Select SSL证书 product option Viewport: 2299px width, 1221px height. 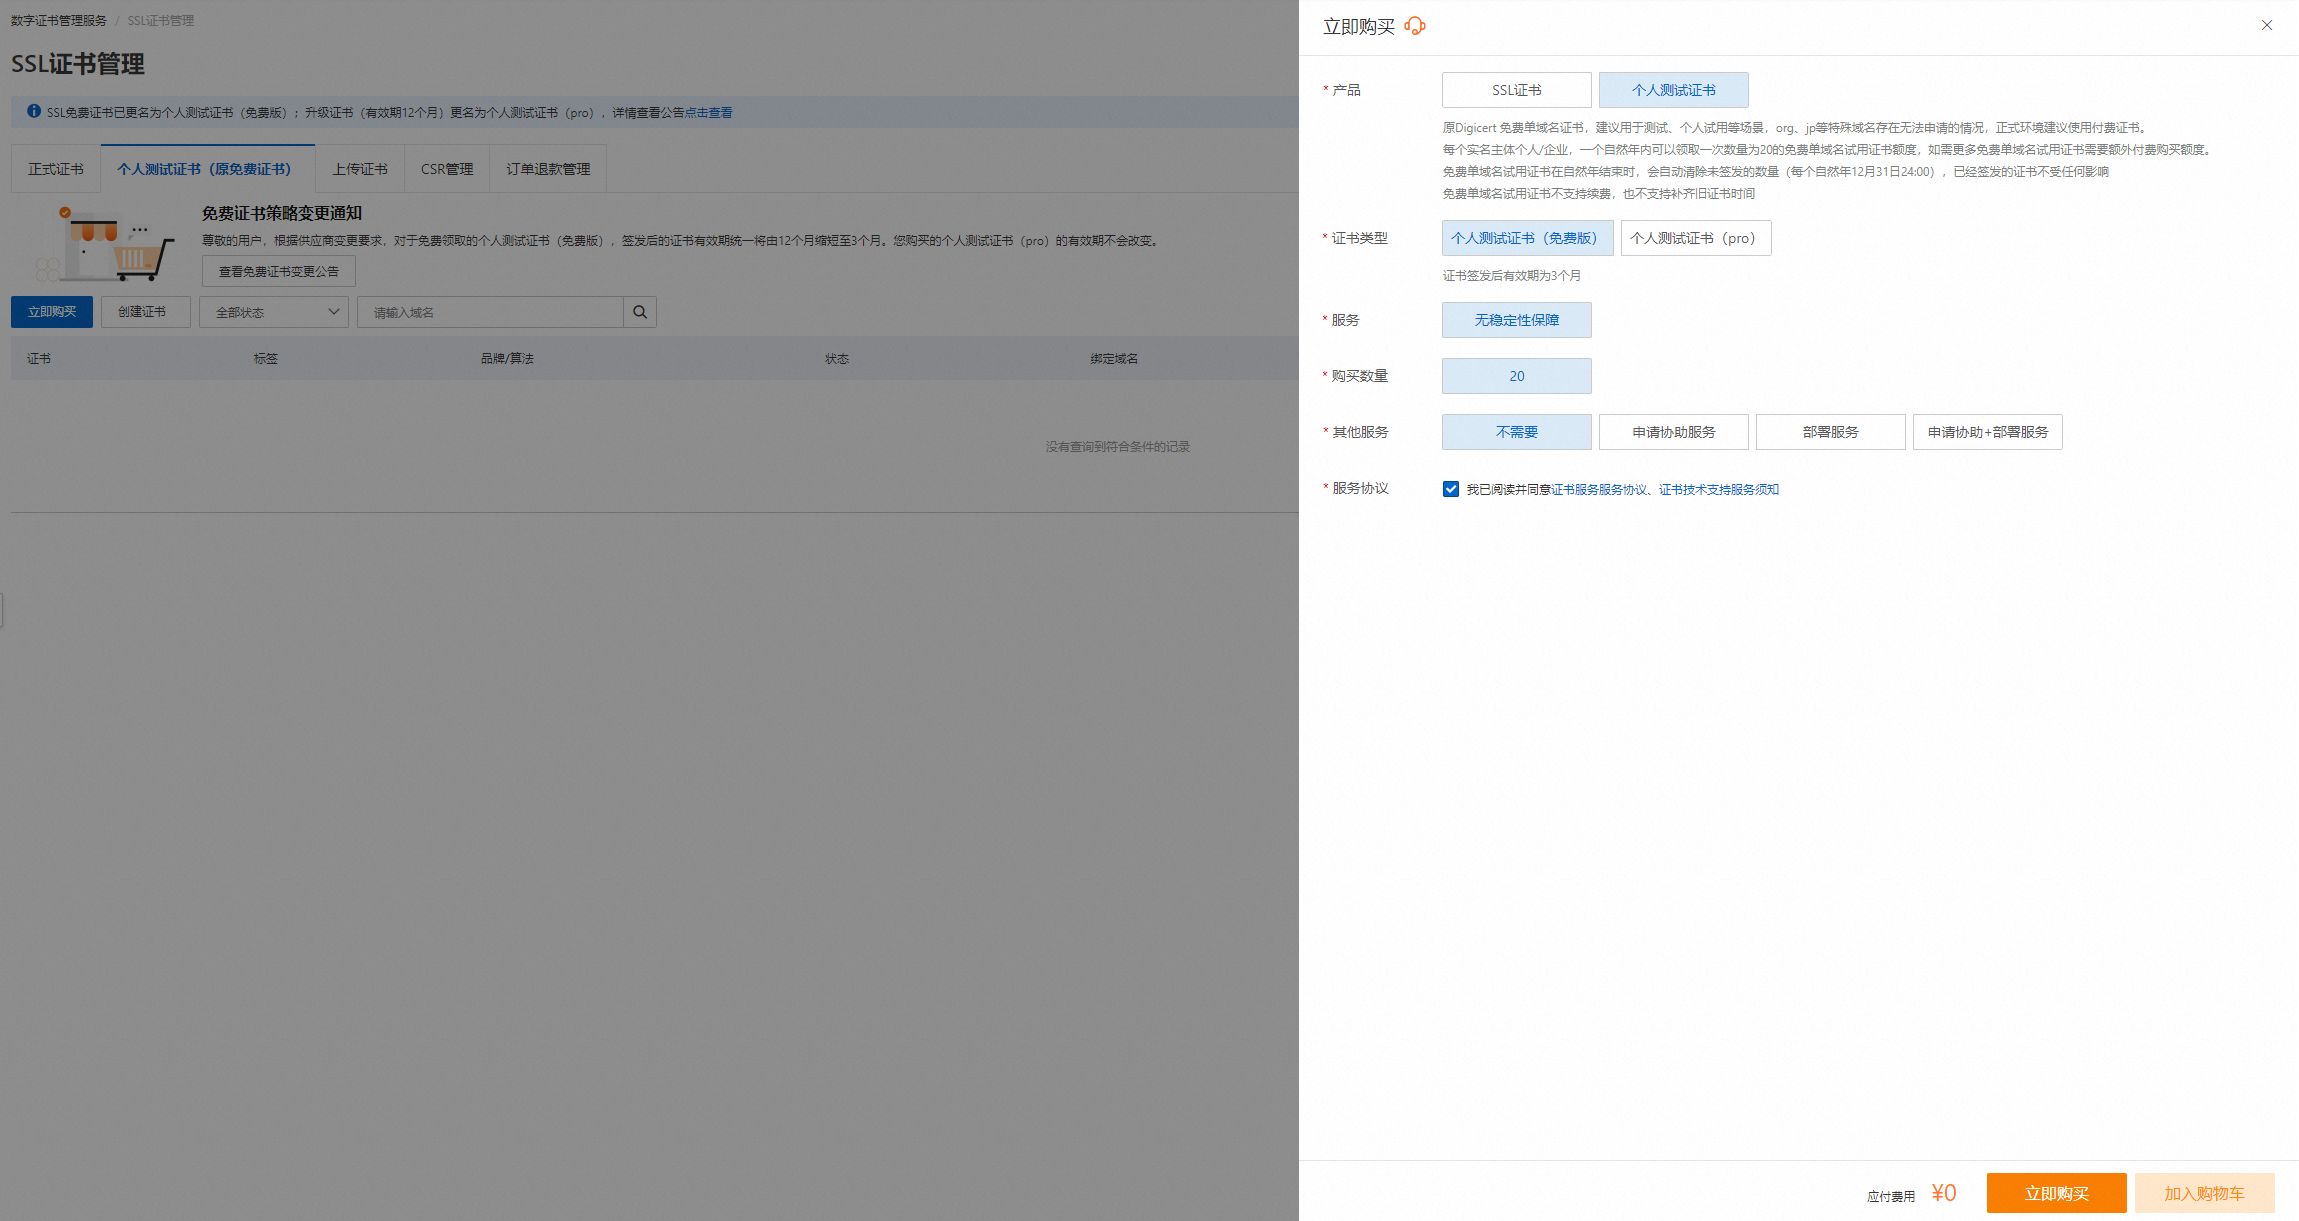click(1516, 90)
